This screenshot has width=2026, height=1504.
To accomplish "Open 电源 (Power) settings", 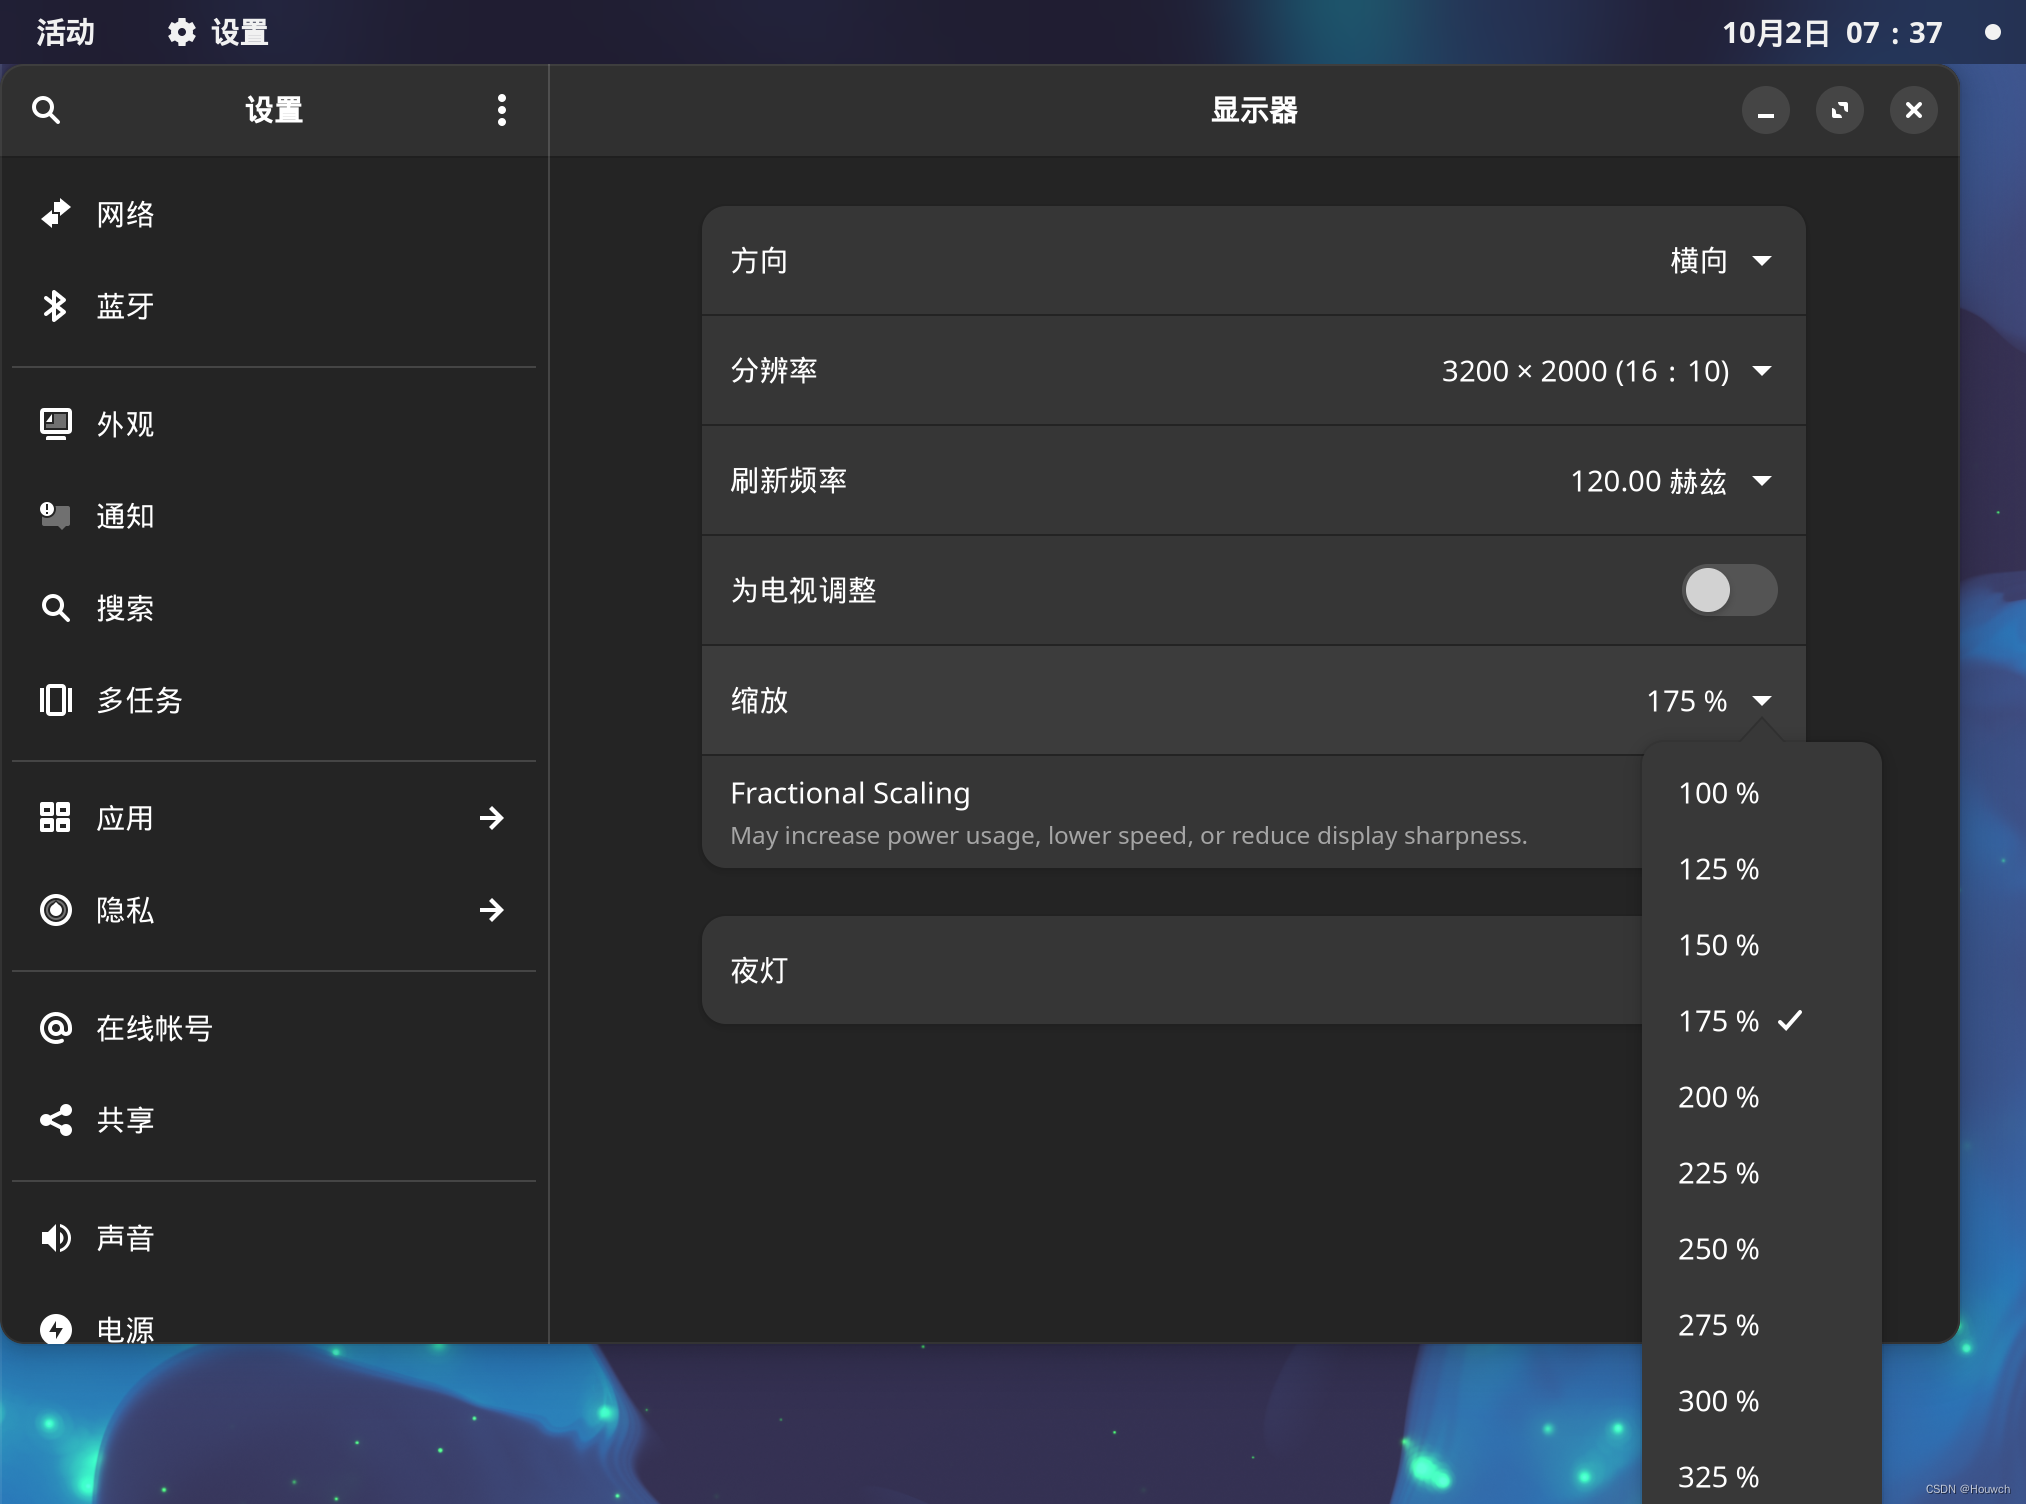I will coord(124,1330).
